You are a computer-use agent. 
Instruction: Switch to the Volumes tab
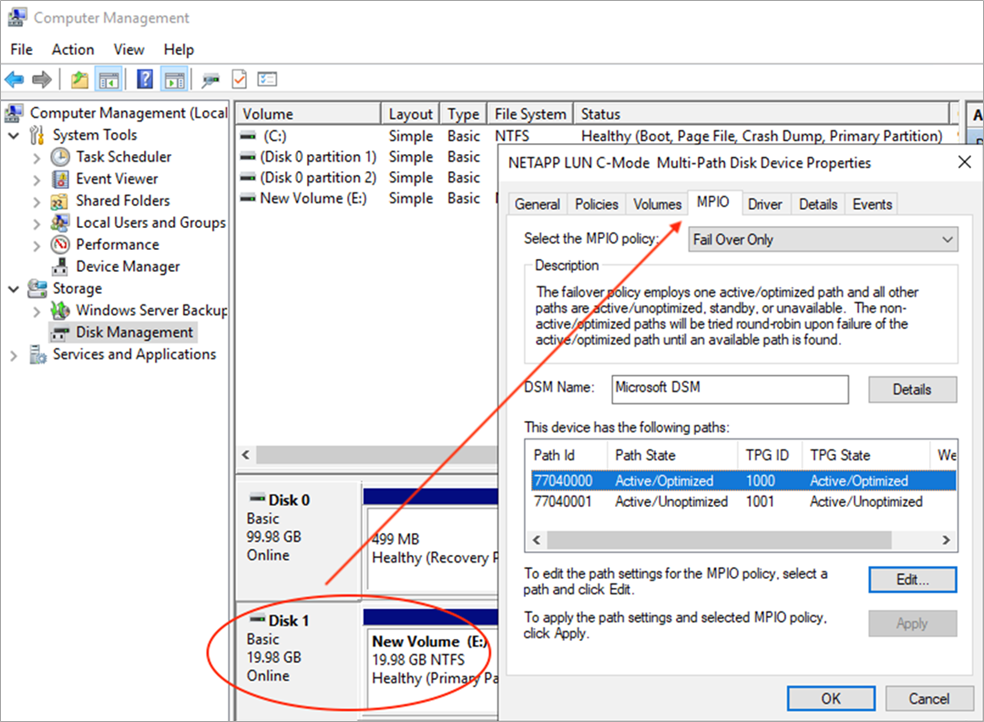(x=657, y=204)
